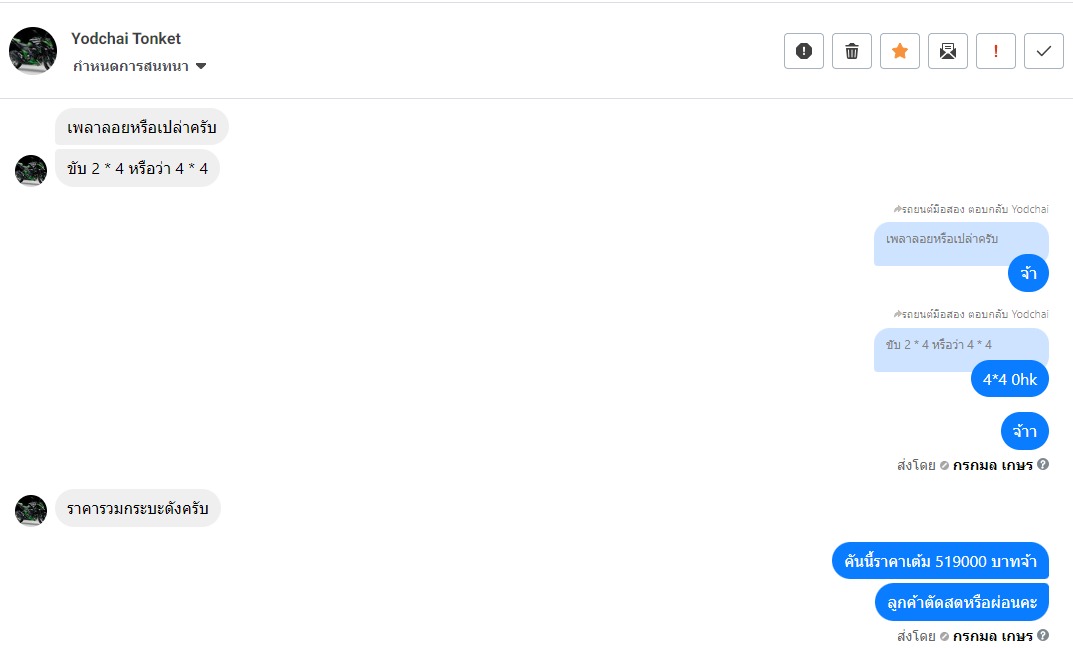This screenshot has height=648, width=1073.
Task: Click the Yodchai Tonket contact name
Action: (x=126, y=39)
